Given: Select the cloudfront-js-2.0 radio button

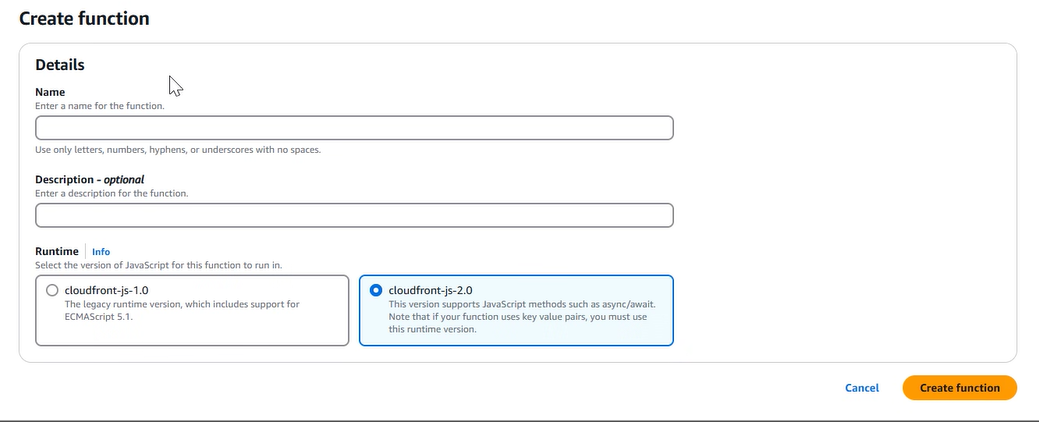Looking at the screenshot, I should pos(376,290).
